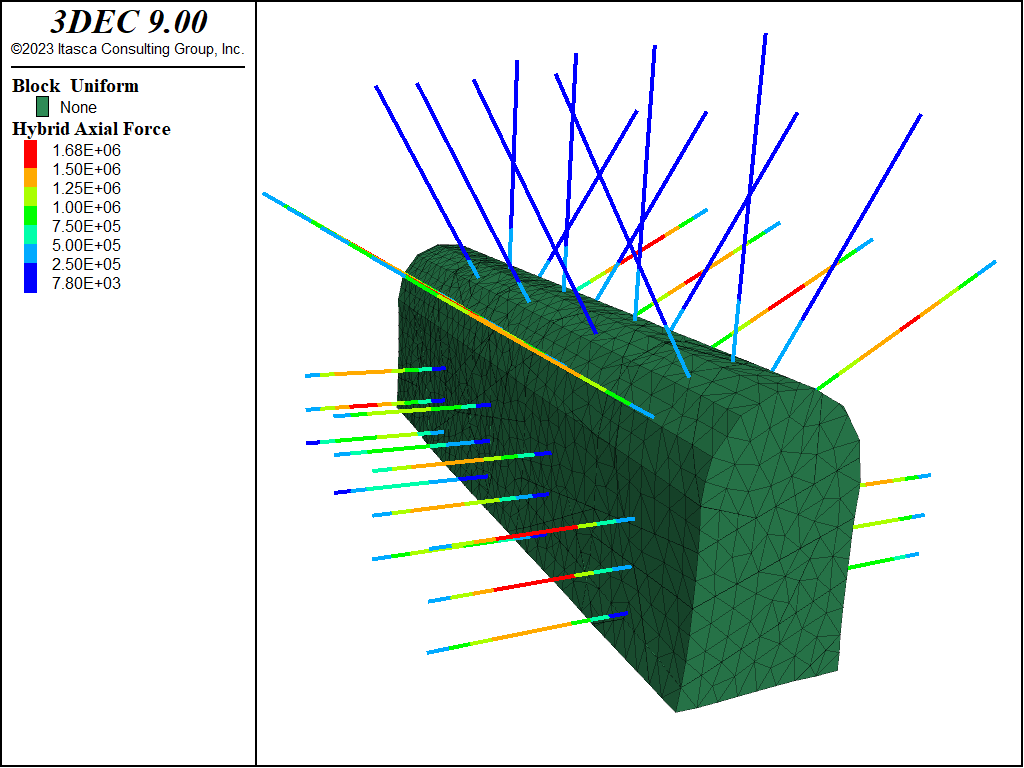Select the 'Block Uniform' legend heading

75,86
